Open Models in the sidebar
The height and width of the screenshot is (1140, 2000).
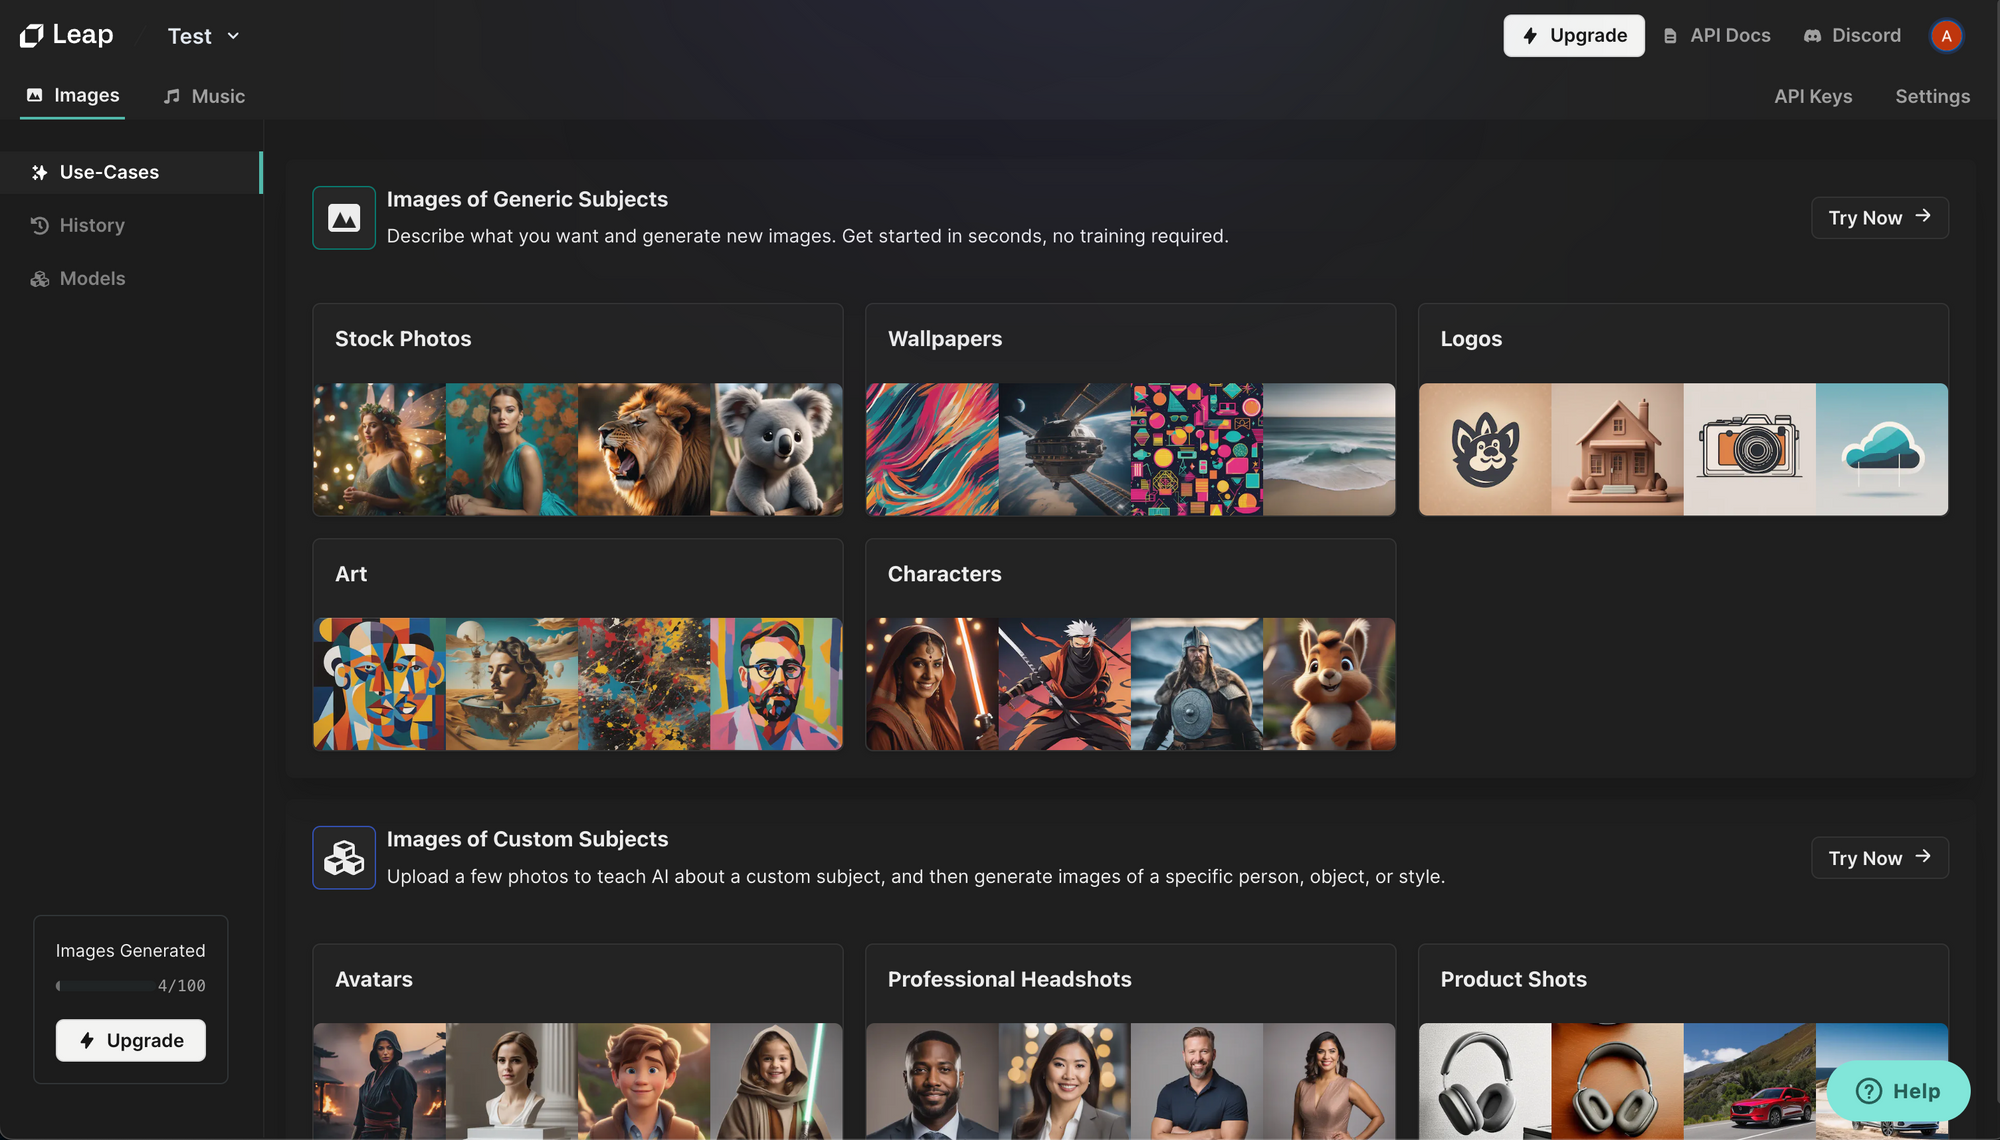click(x=92, y=278)
